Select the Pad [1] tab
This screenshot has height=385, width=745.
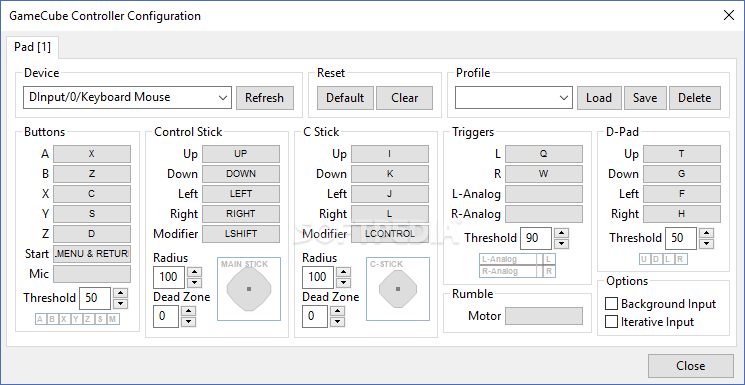click(x=32, y=47)
